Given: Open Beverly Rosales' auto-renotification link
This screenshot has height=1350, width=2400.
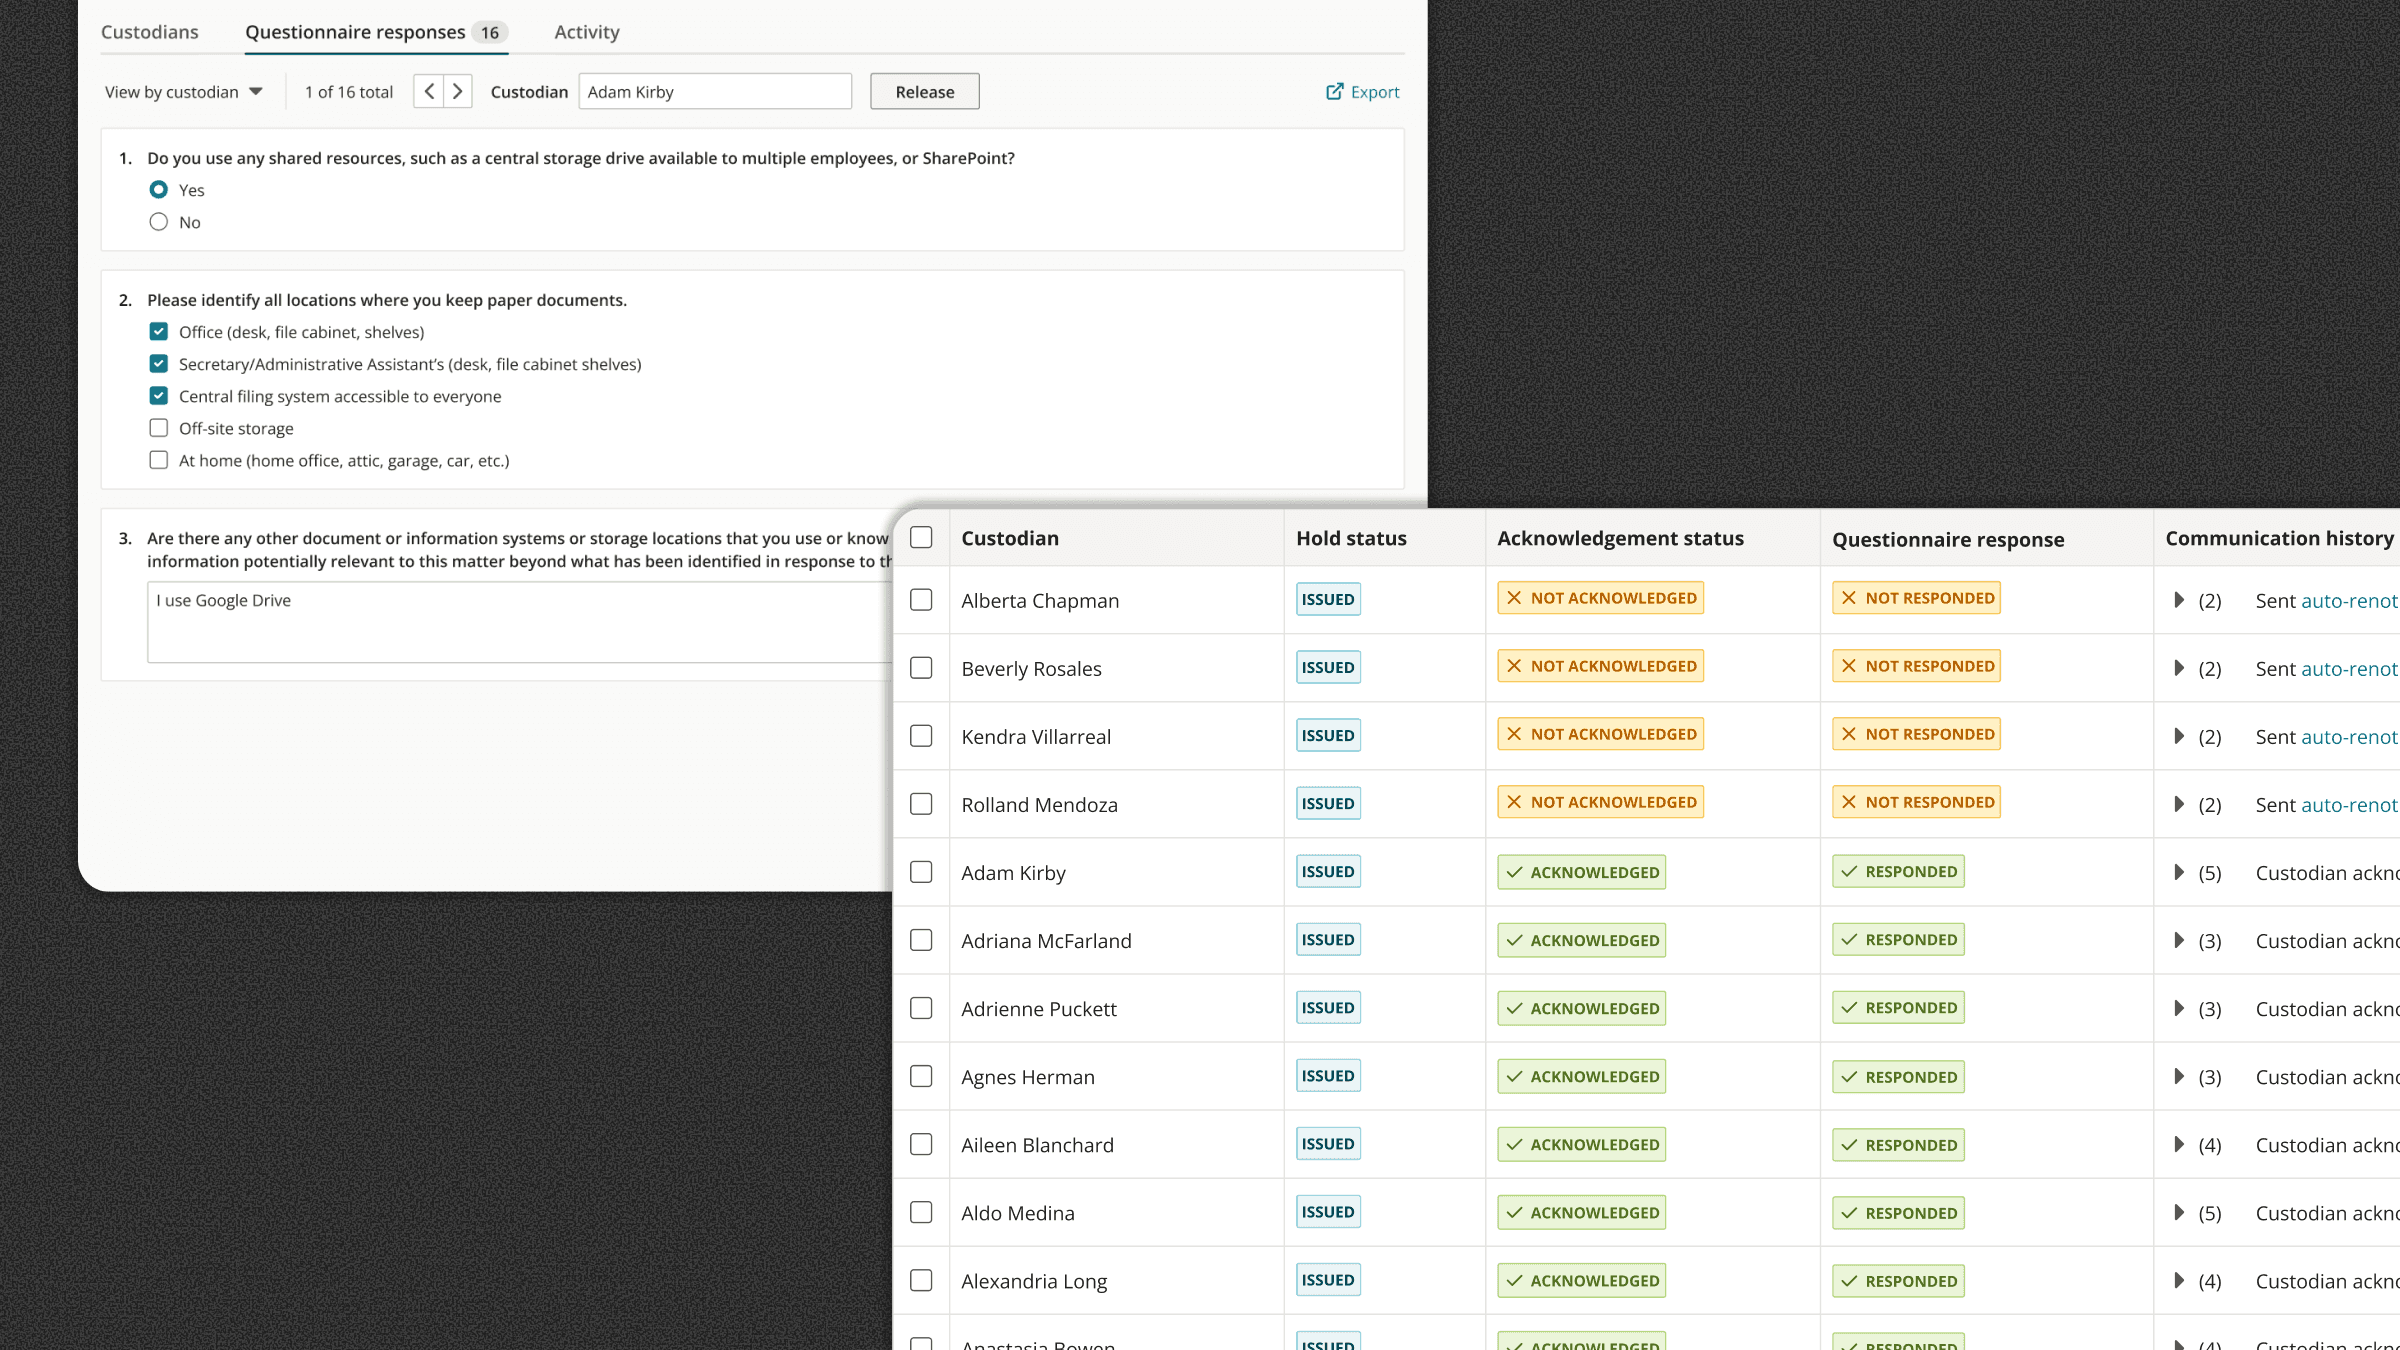Looking at the screenshot, I should pyautogui.click(x=2350, y=668).
